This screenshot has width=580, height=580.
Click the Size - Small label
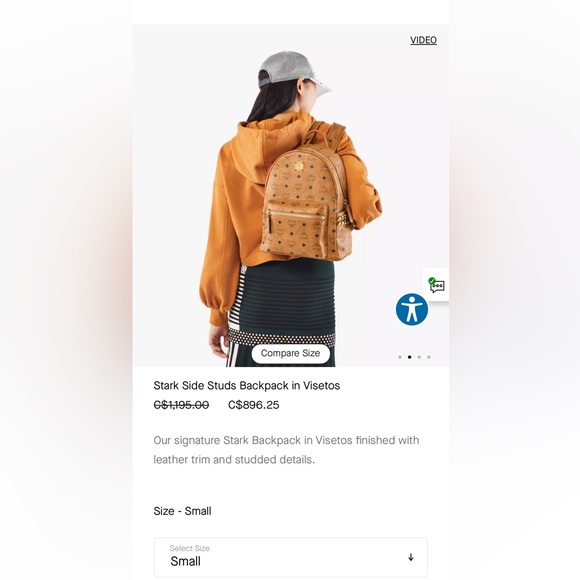click(x=182, y=511)
